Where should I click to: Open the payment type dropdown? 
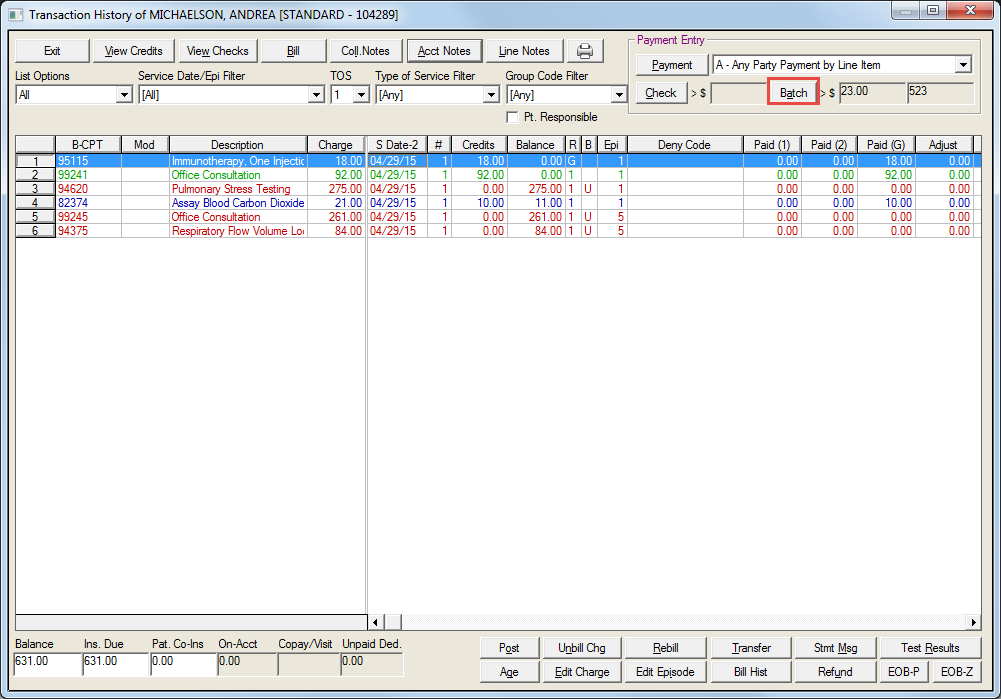(962, 65)
